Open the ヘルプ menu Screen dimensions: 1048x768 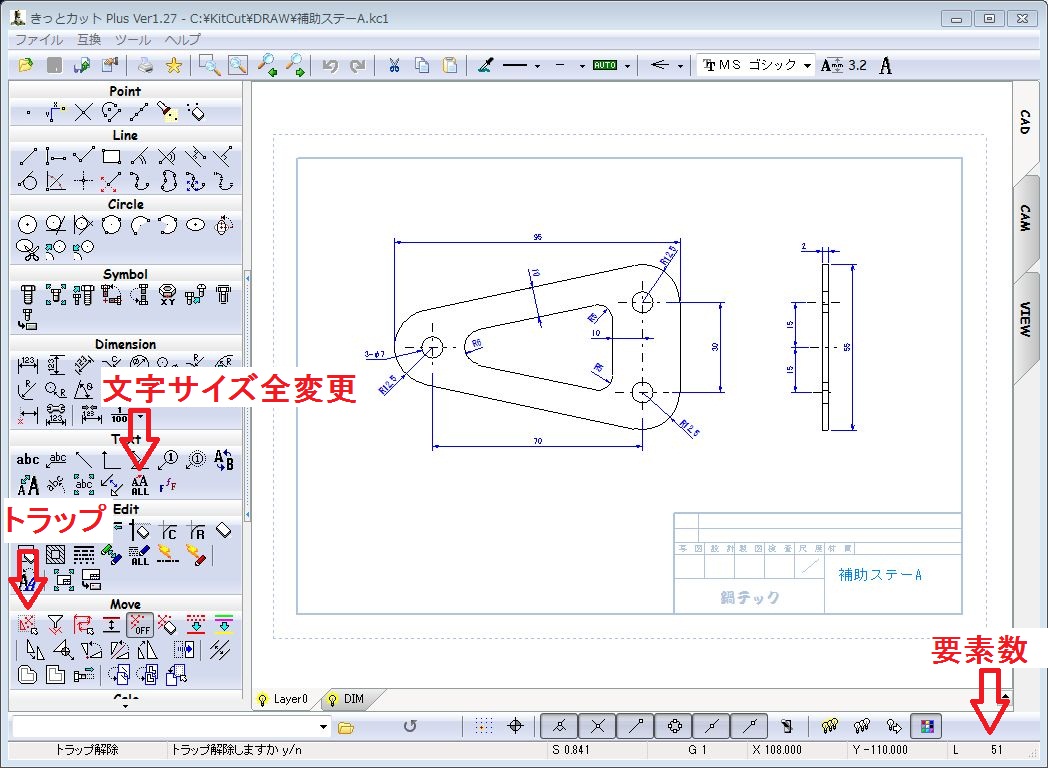(x=182, y=39)
